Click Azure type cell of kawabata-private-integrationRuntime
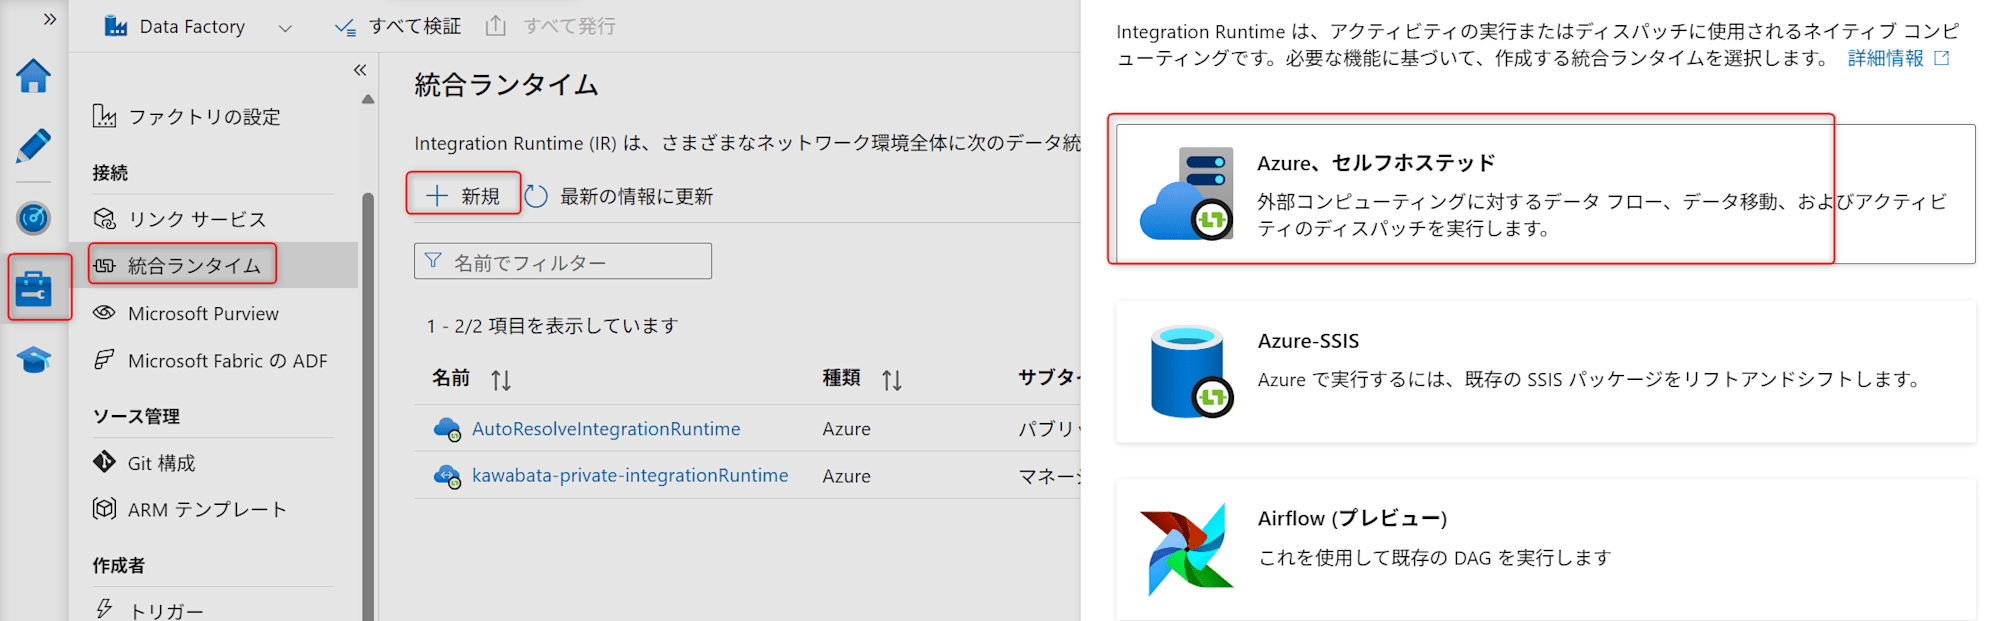This screenshot has height=621, width=2000. (x=847, y=476)
